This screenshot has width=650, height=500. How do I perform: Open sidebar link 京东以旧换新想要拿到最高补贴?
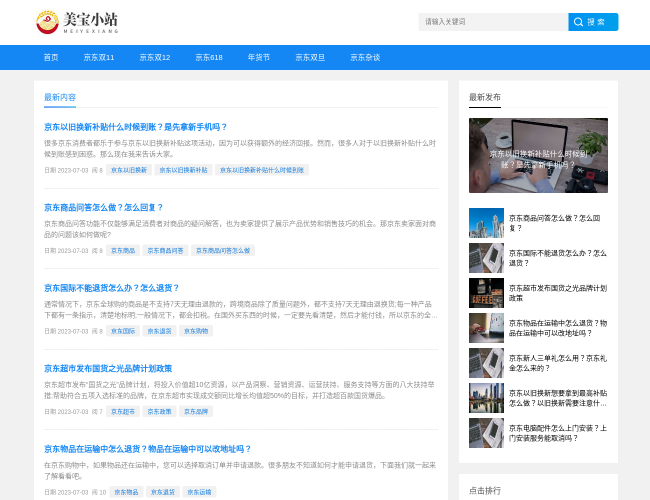click(558, 398)
